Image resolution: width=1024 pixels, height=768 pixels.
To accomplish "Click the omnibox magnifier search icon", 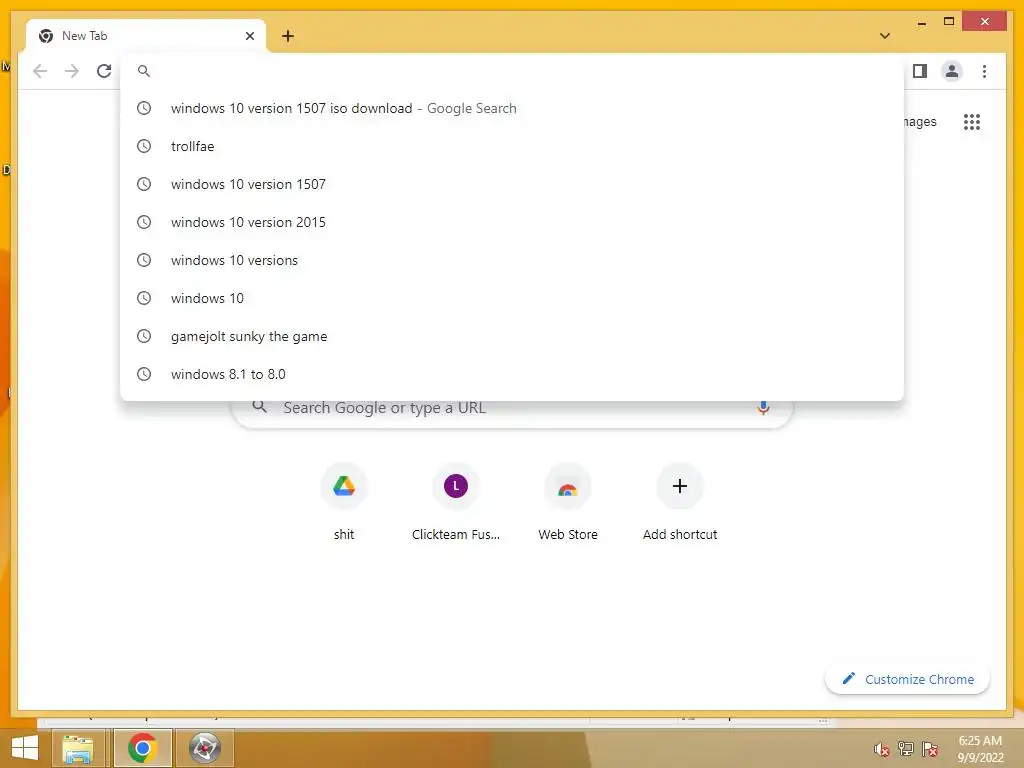I will click(144, 71).
